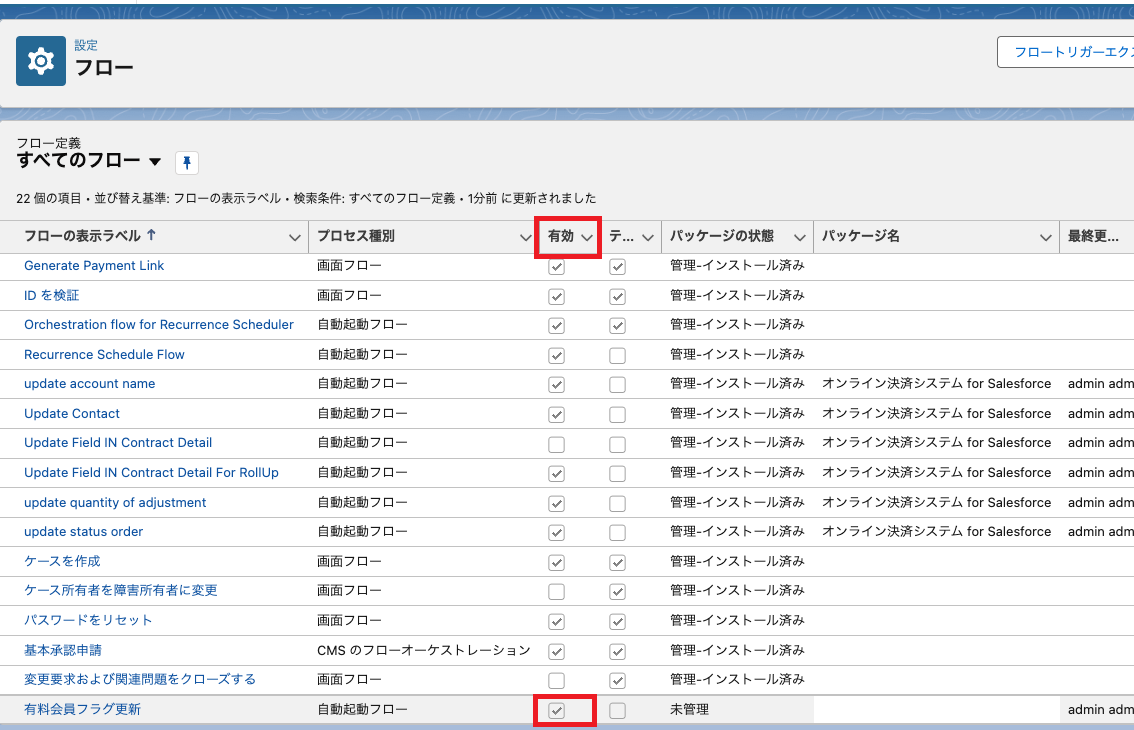Click CMS のフローオーケストレーション process type cell
This screenshot has width=1134, height=730.
424,650
